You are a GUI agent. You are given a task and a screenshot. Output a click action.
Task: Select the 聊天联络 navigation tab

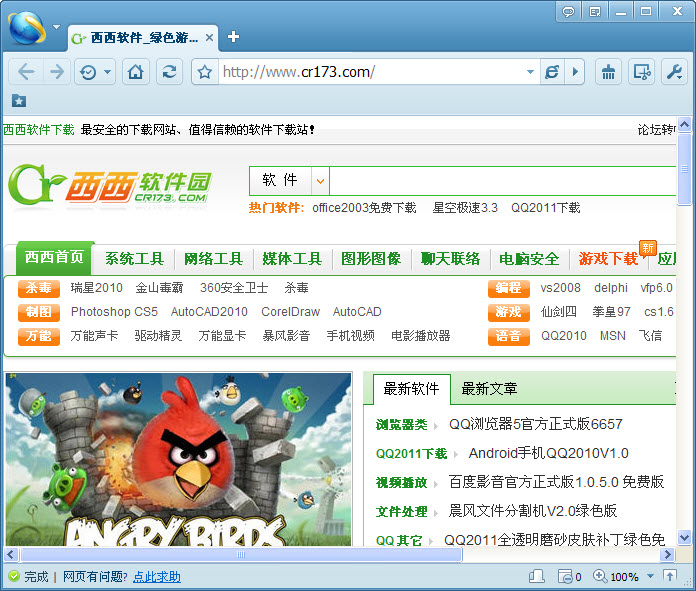click(x=450, y=259)
